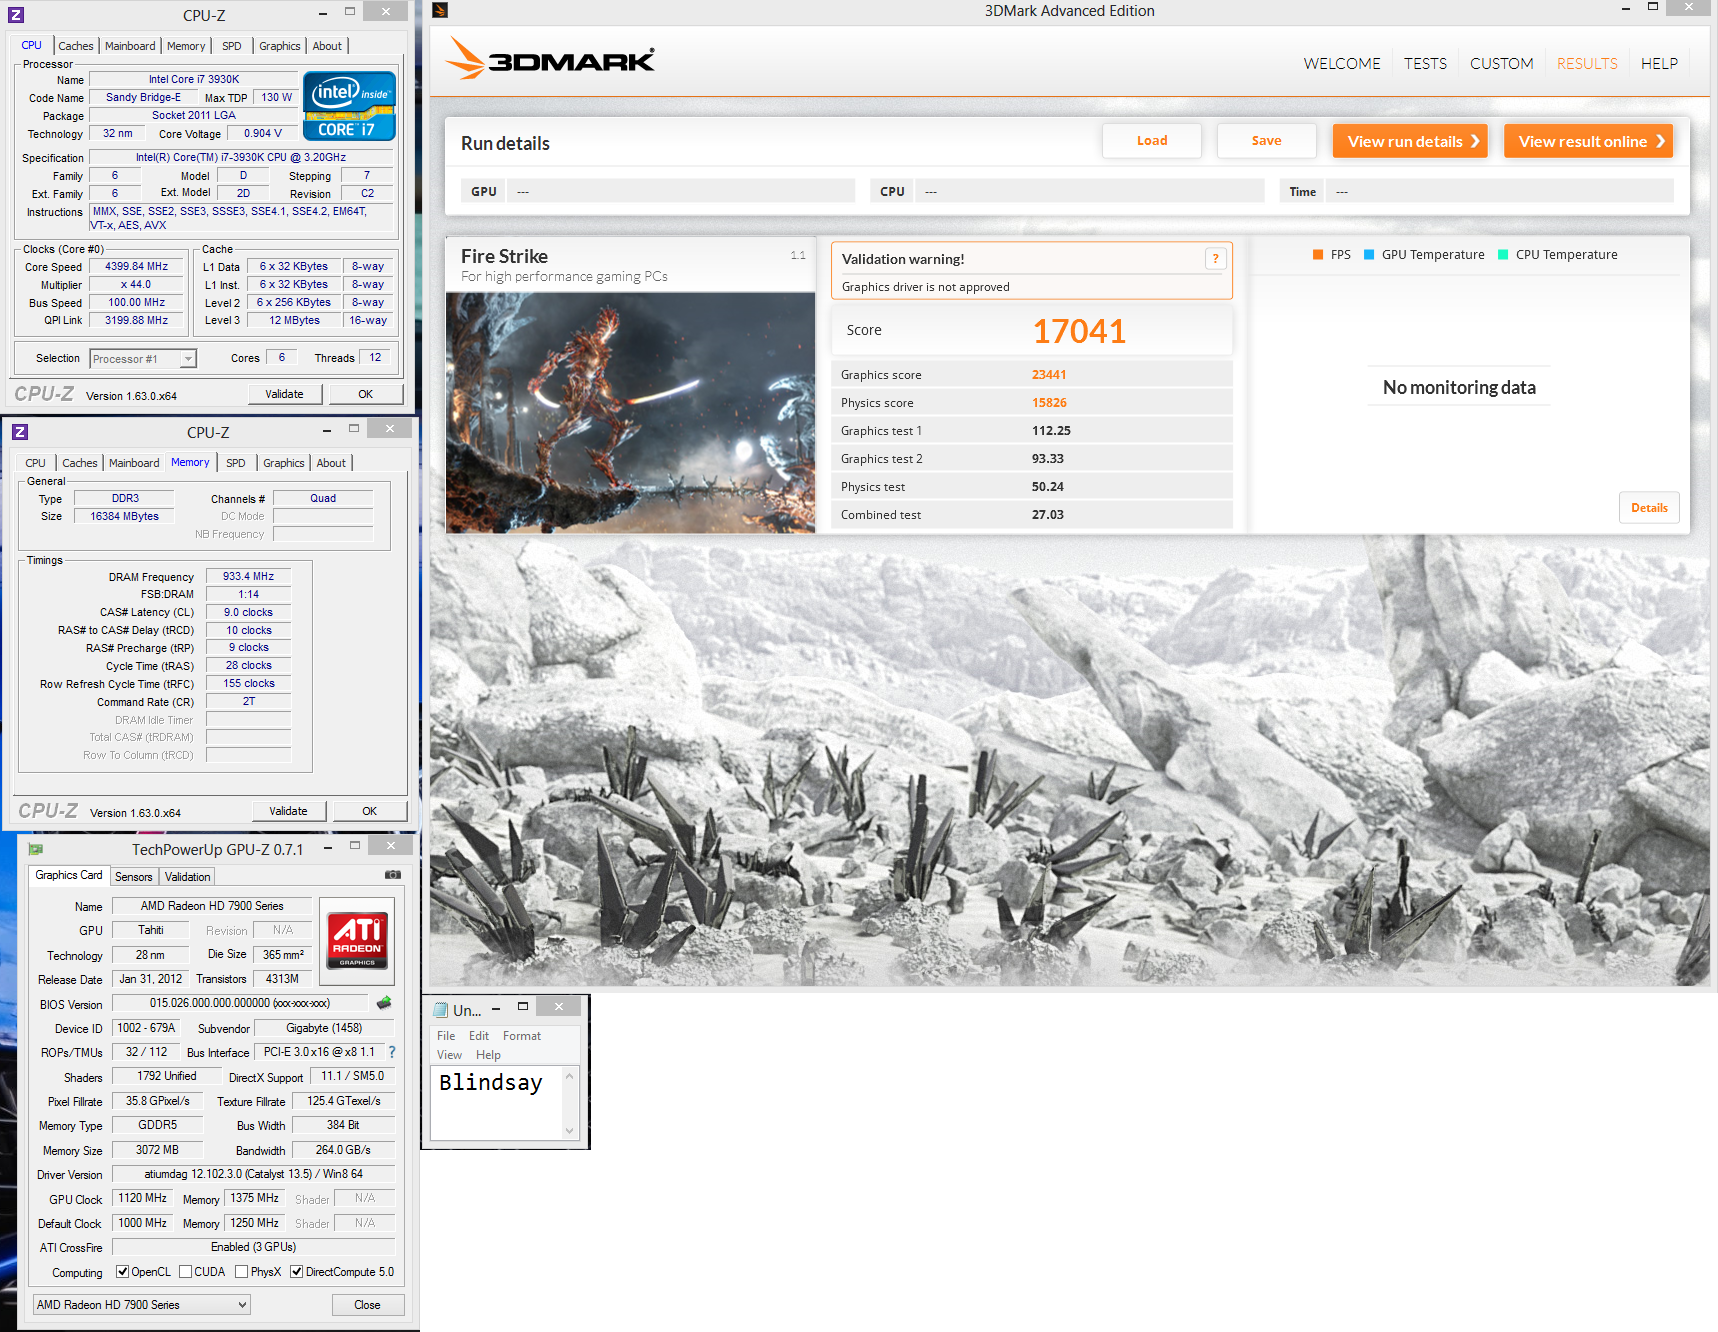Screen dimensions: 1718x1332
Task: Click the Notepad text area with Blindsay
Action: [497, 1103]
